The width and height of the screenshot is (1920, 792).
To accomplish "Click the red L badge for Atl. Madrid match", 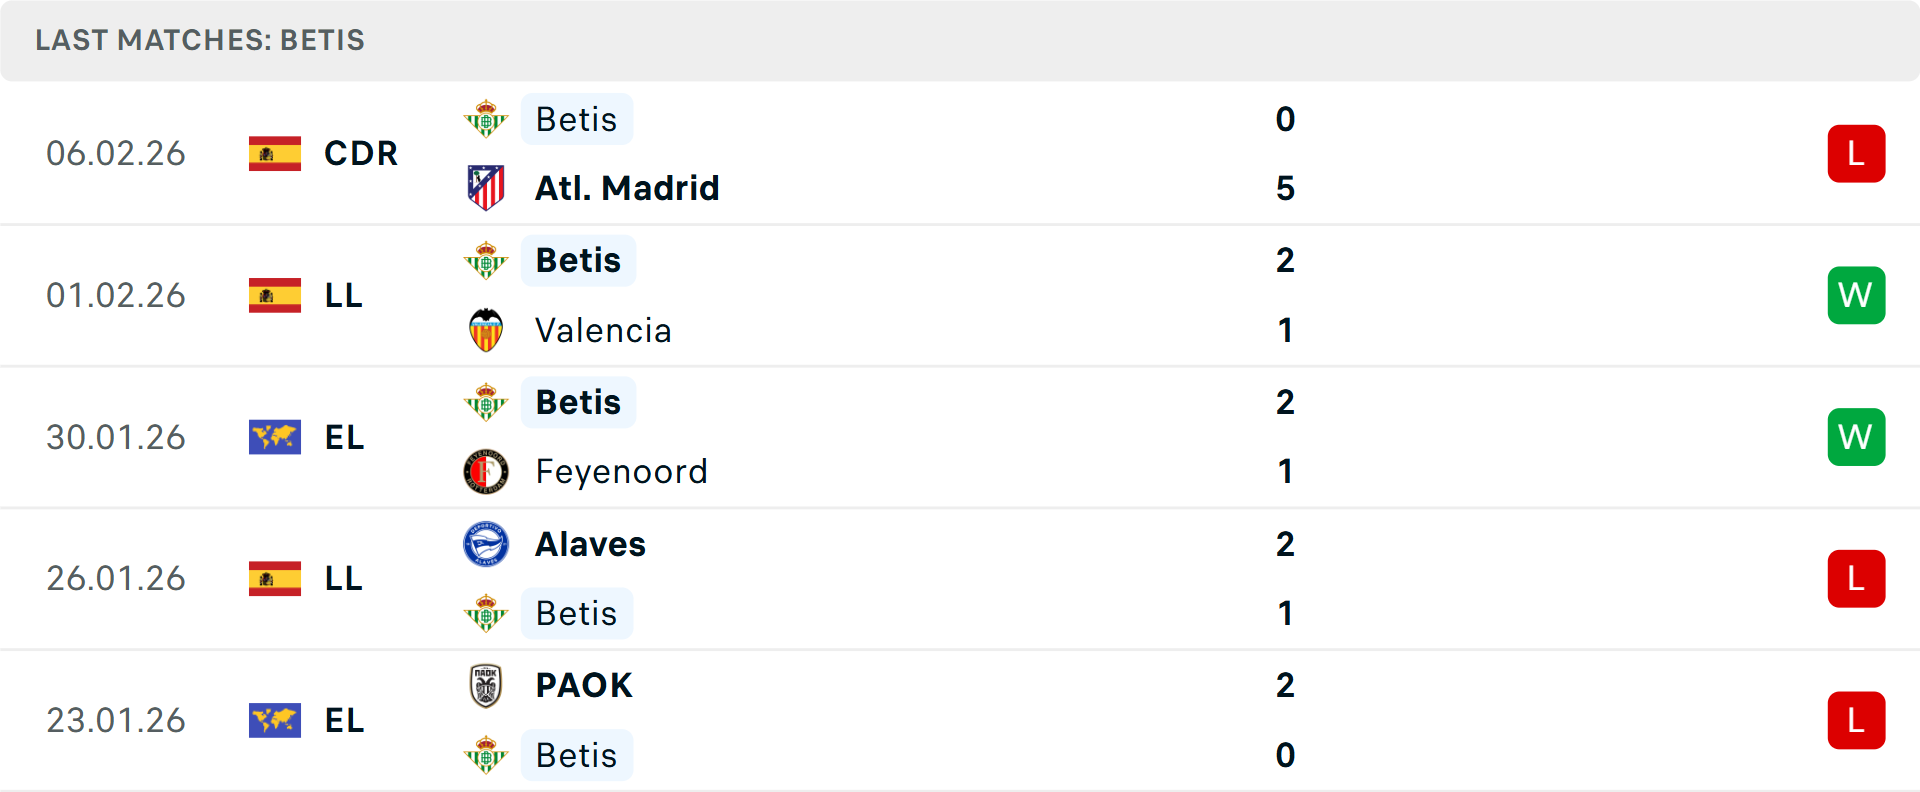I will point(1856,153).
